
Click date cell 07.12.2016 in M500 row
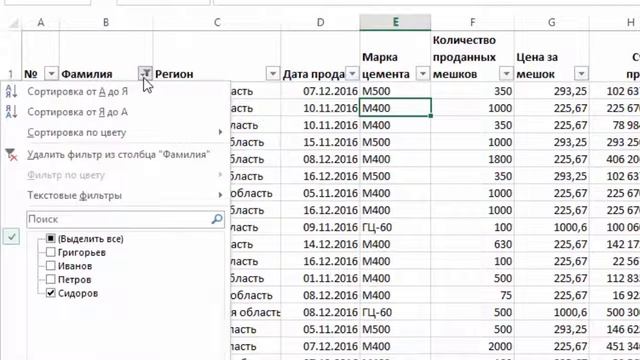(320, 91)
